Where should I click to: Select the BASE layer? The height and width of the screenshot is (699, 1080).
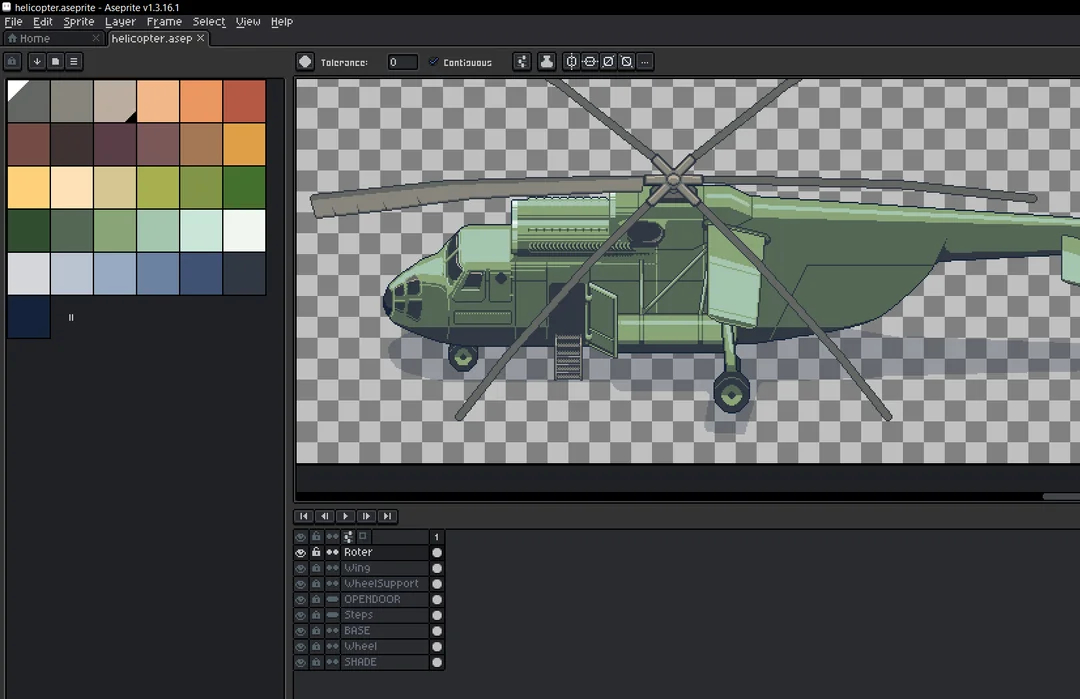357,631
